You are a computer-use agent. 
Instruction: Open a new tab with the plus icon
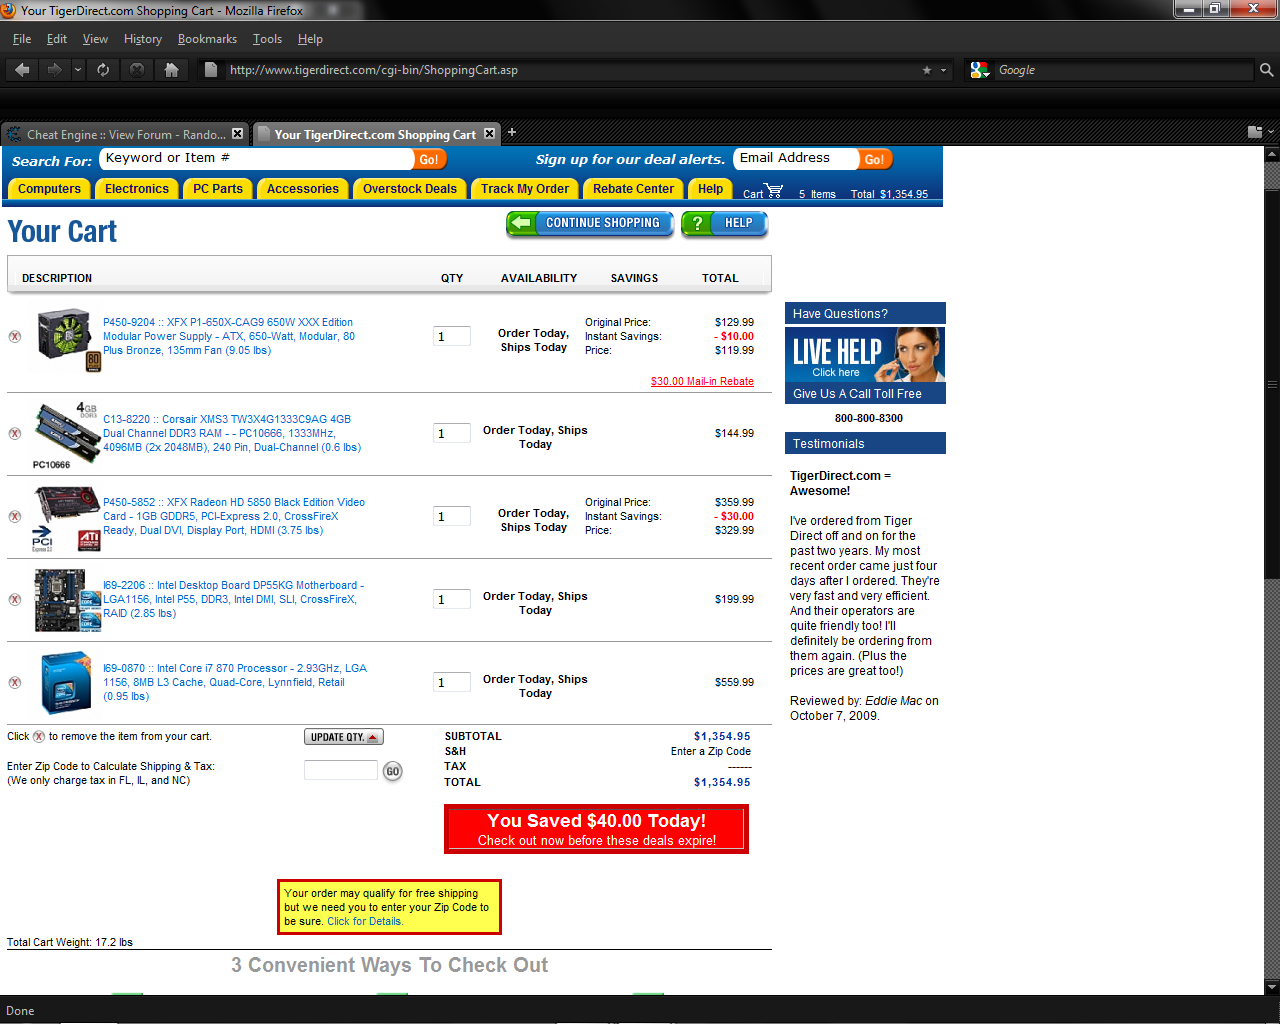point(512,132)
